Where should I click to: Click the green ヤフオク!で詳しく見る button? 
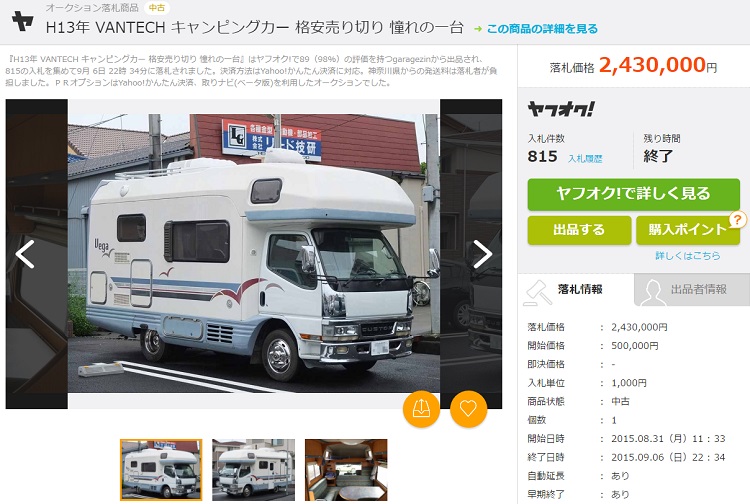633,194
